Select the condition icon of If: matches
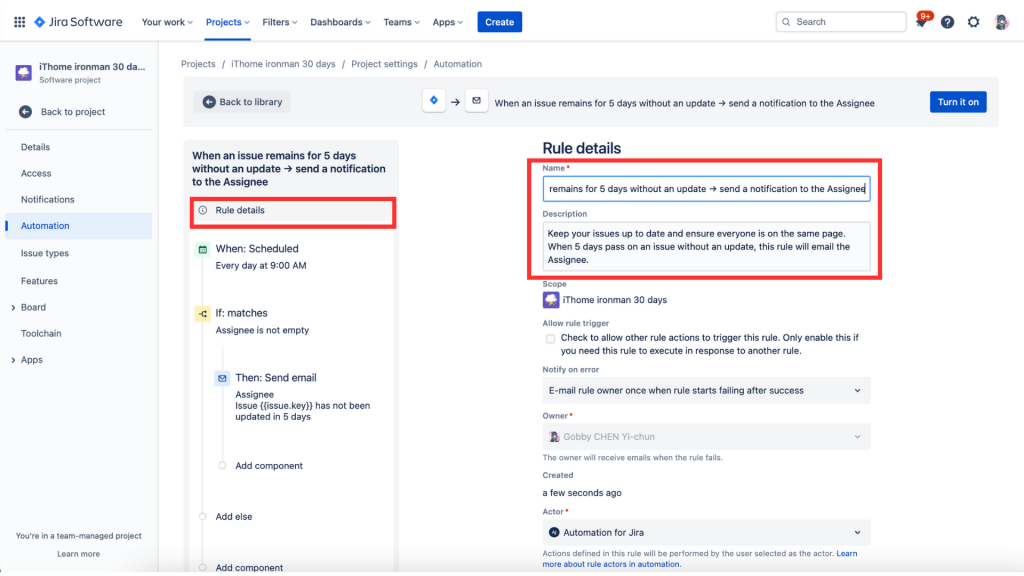The image size is (1024, 576). click(x=203, y=313)
